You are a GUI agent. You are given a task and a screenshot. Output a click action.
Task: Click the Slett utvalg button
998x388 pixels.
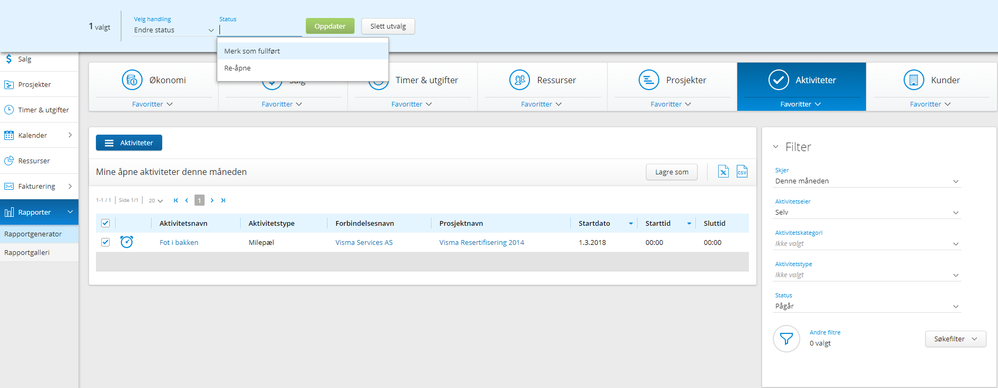click(388, 27)
